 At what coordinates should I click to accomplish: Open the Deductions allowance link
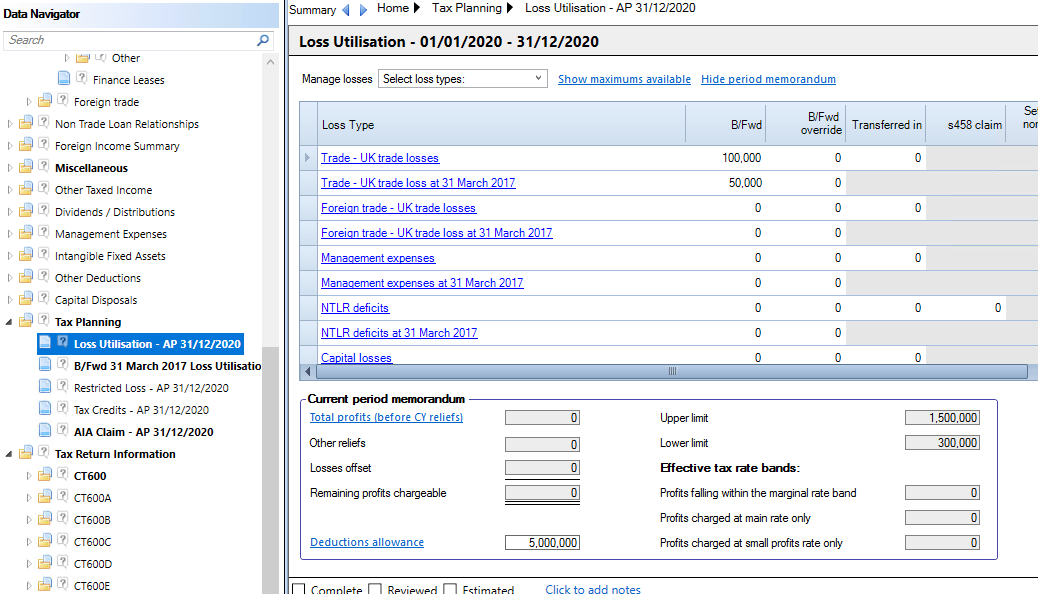[x=367, y=542]
